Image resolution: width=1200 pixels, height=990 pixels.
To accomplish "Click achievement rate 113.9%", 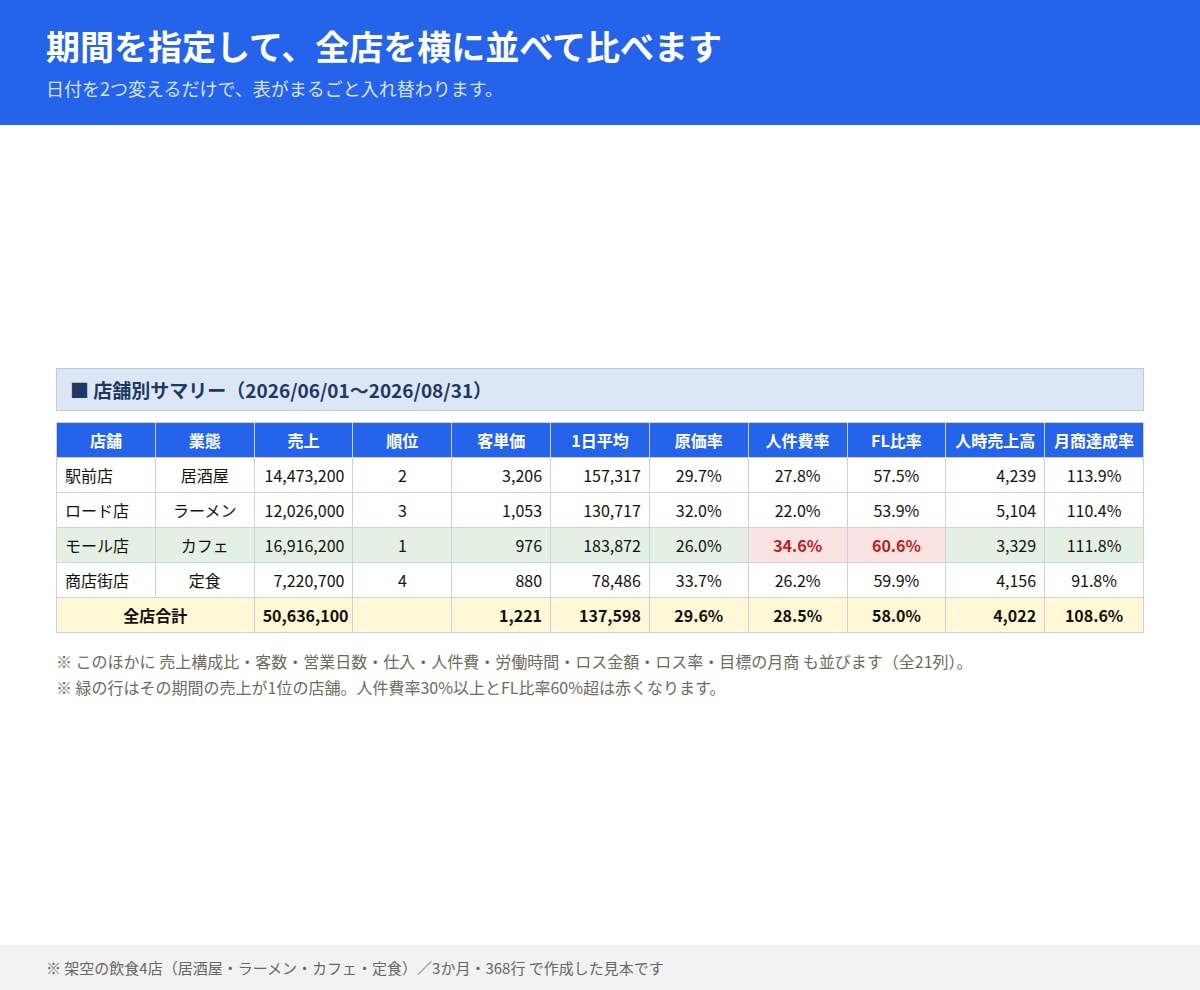I will [1094, 476].
